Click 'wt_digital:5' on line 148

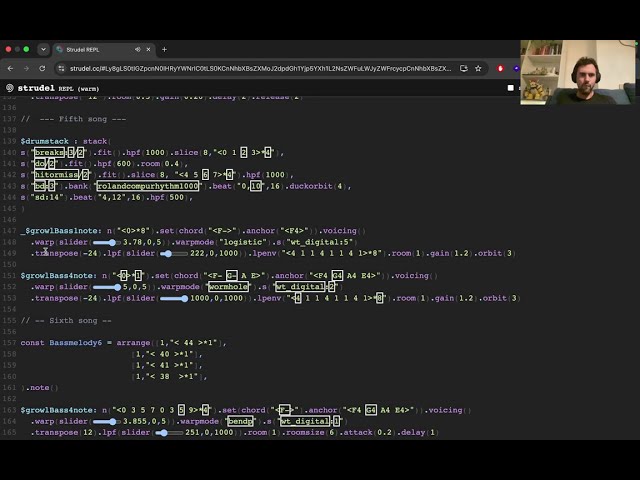(319, 242)
